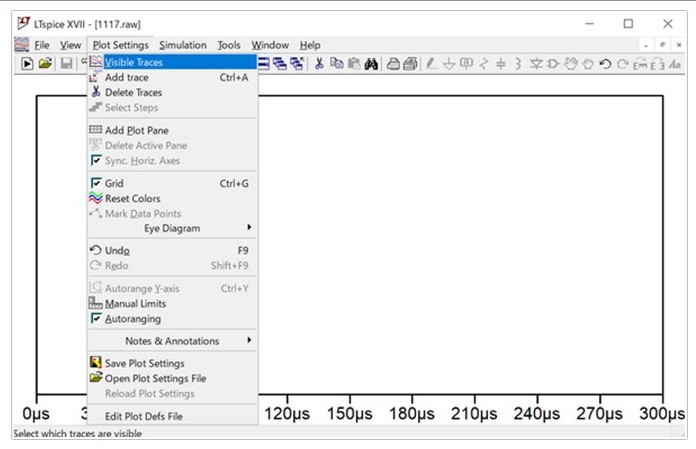696x449 pixels.
Task: Click the 300µs axis label
Action: click(662, 414)
